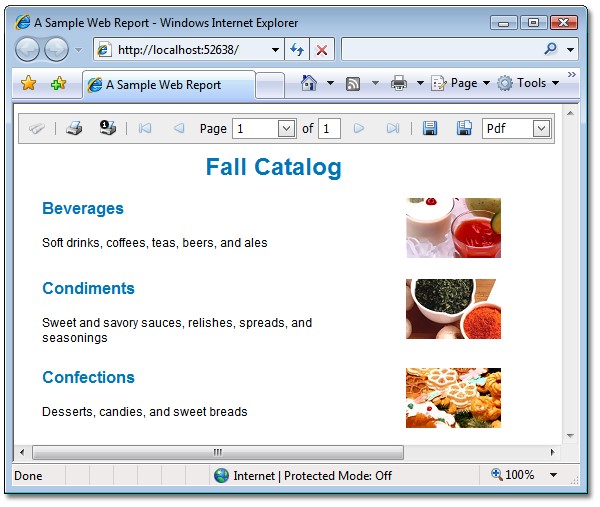Screen dimensions: 600x507
Task: Jump to the last report page
Action: click(392, 128)
